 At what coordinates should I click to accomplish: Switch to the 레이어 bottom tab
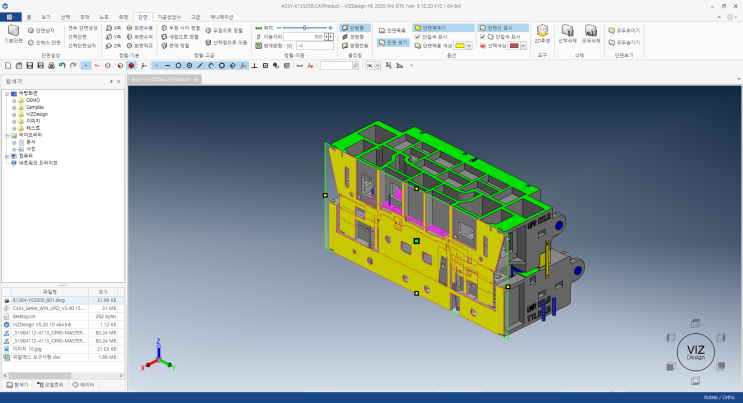pos(83,385)
